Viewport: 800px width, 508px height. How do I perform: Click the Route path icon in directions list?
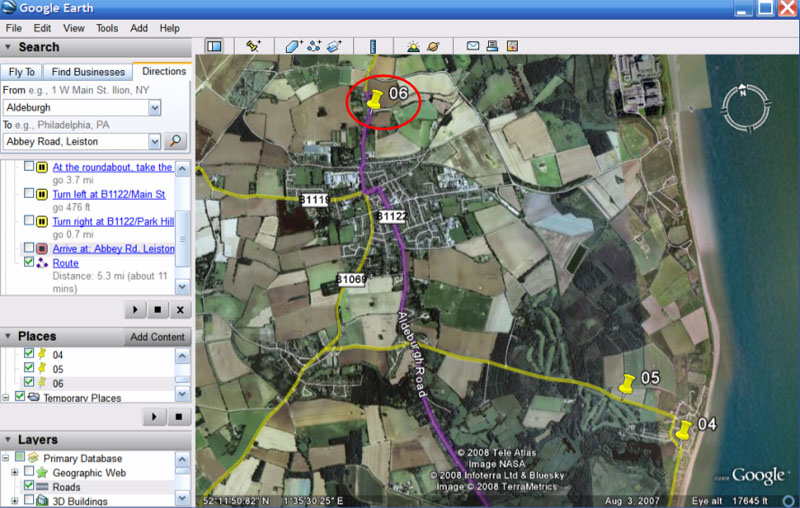tap(42, 263)
